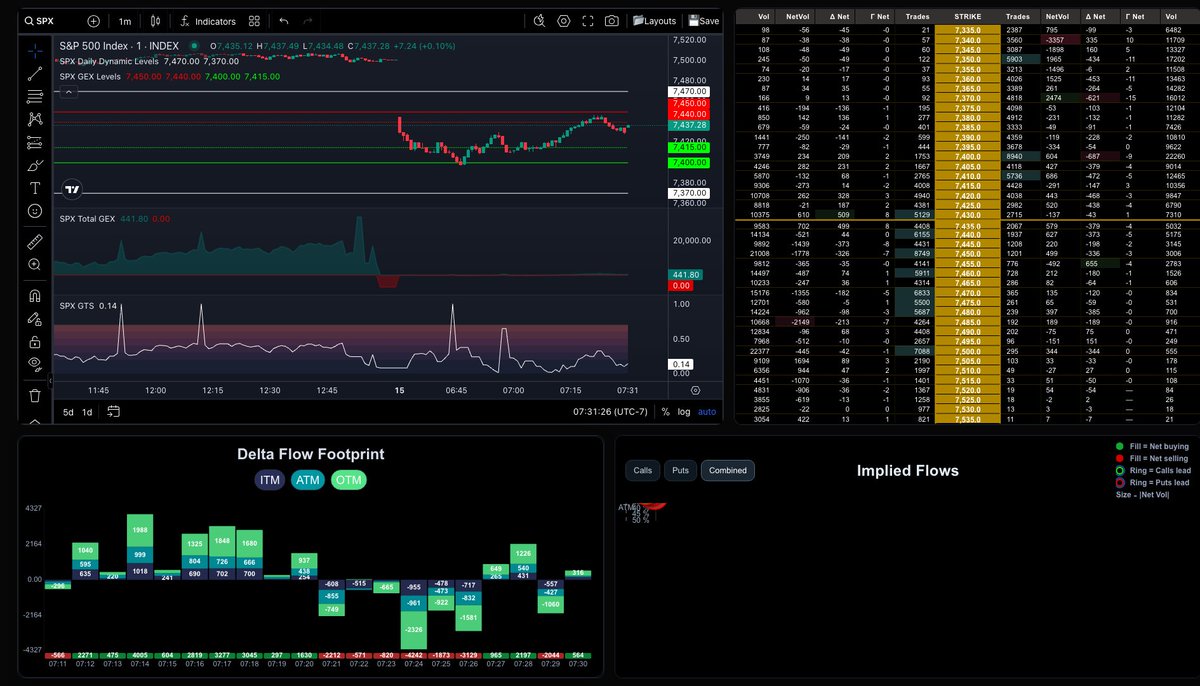
Task: Collapse the drawing toolbar side arrow
Action: 51,382
